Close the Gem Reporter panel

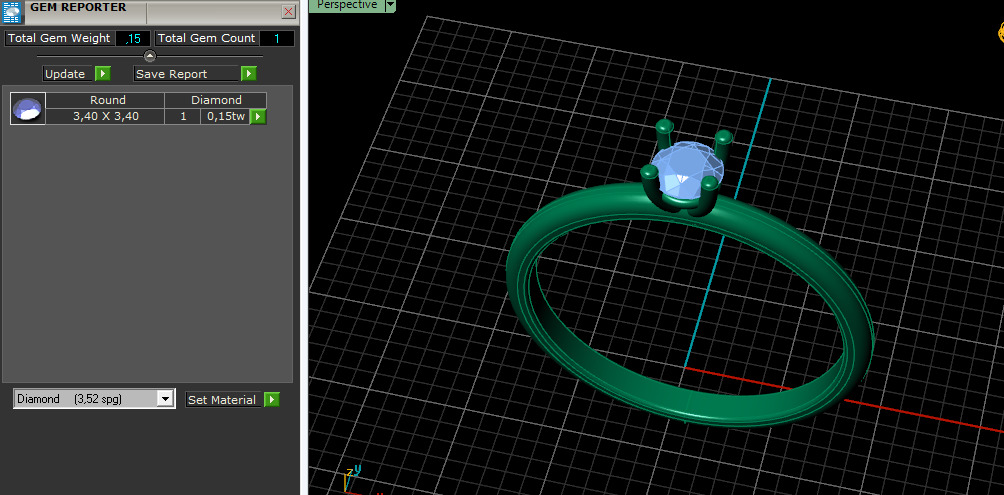(x=289, y=12)
